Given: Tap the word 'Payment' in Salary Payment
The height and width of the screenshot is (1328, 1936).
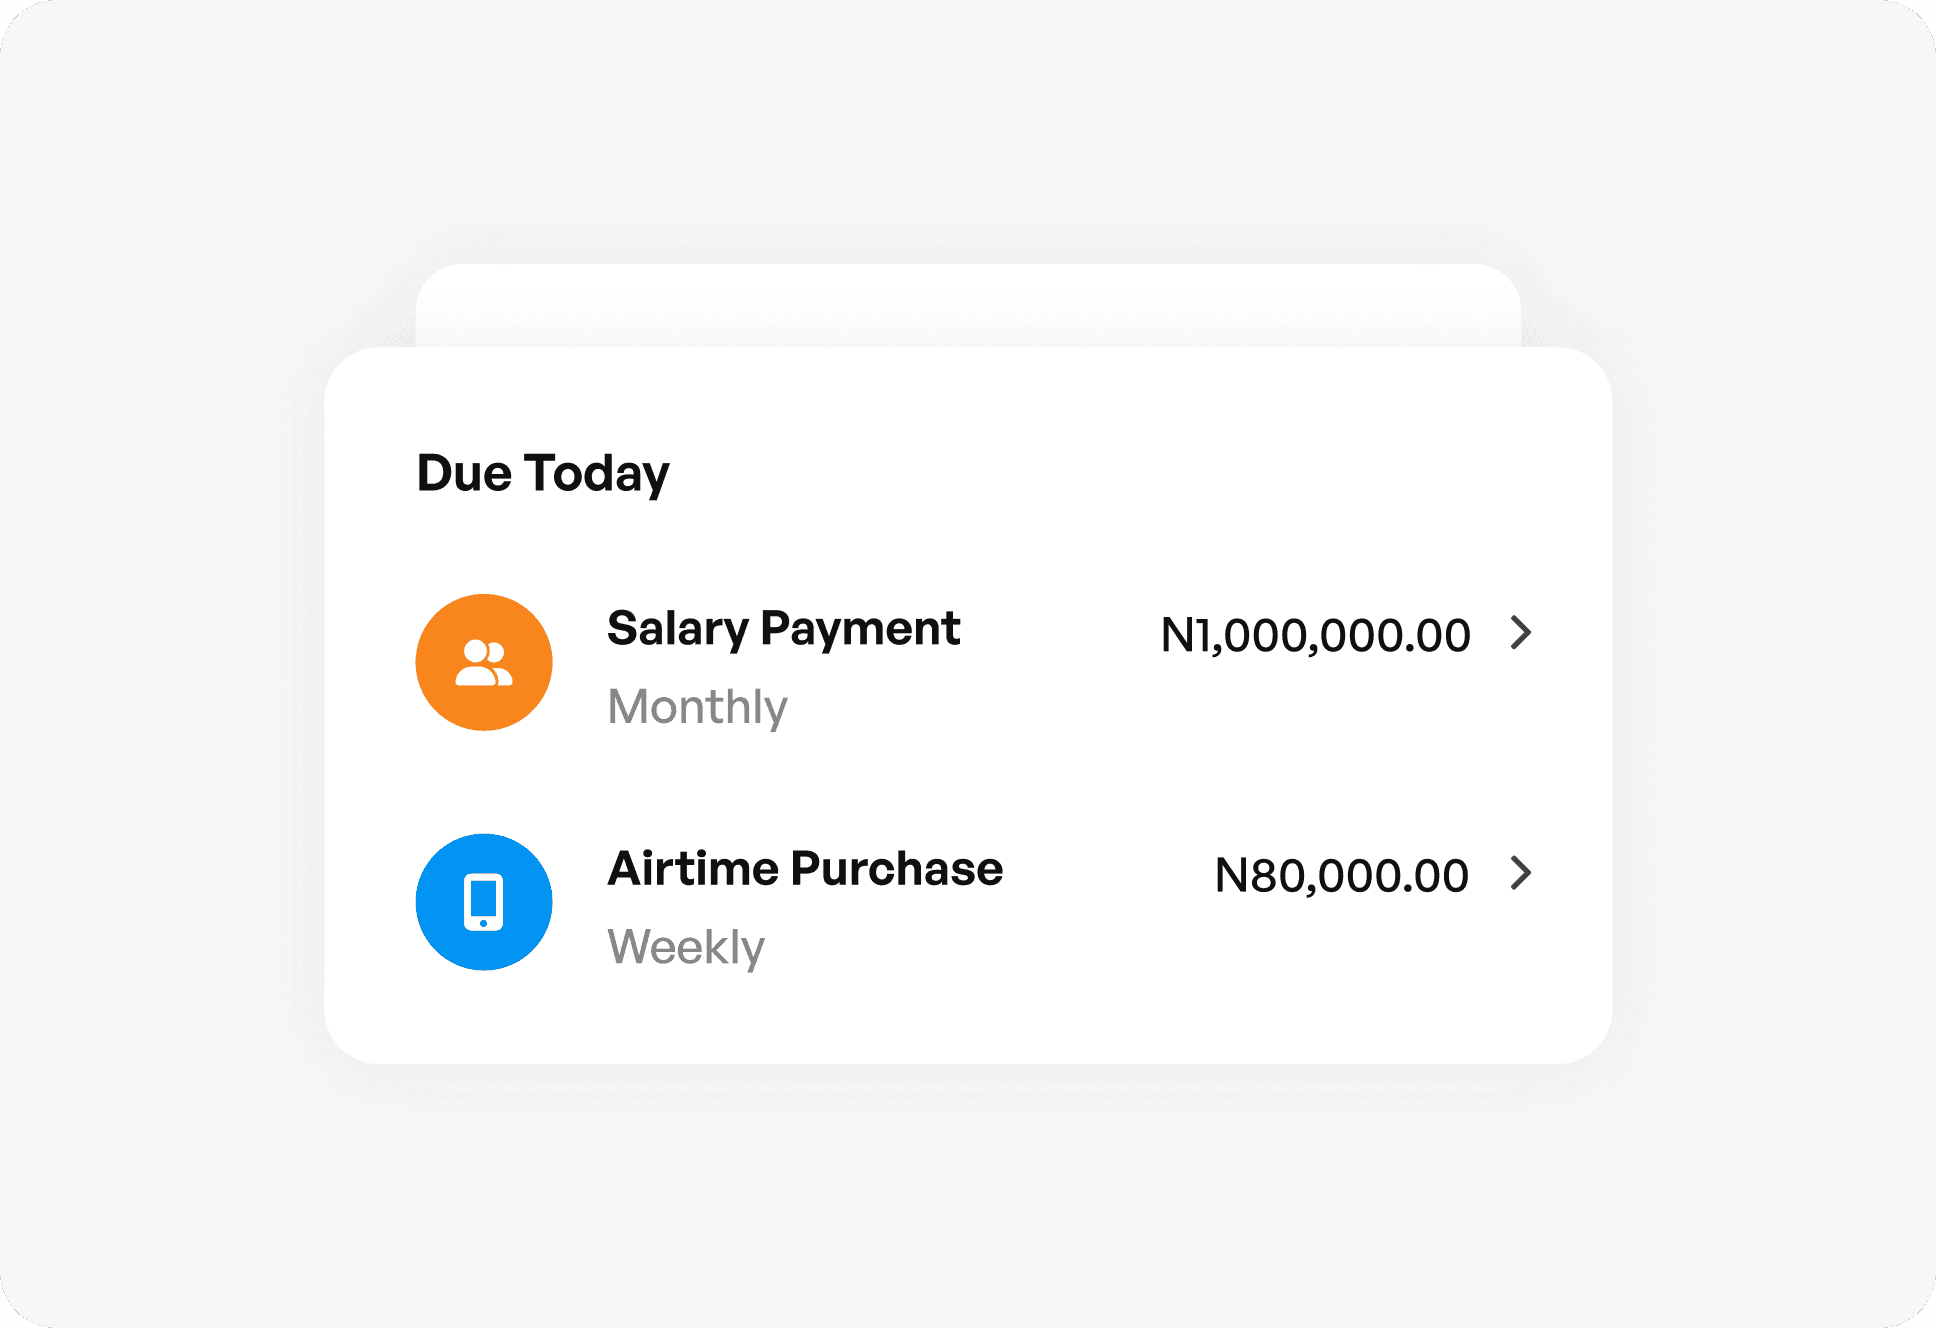Looking at the screenshot, I should pyautogui.click(x=860, y=630).
